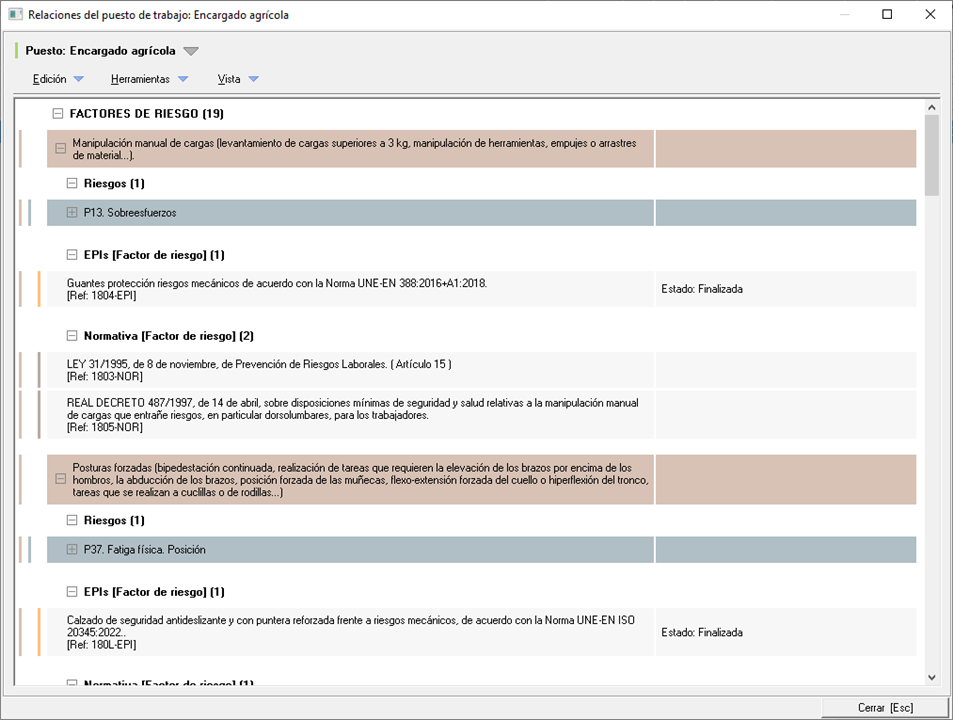Expand the P37. Fatiga física. Posición row
The image size is (953, 720).
tap(72, 550)
